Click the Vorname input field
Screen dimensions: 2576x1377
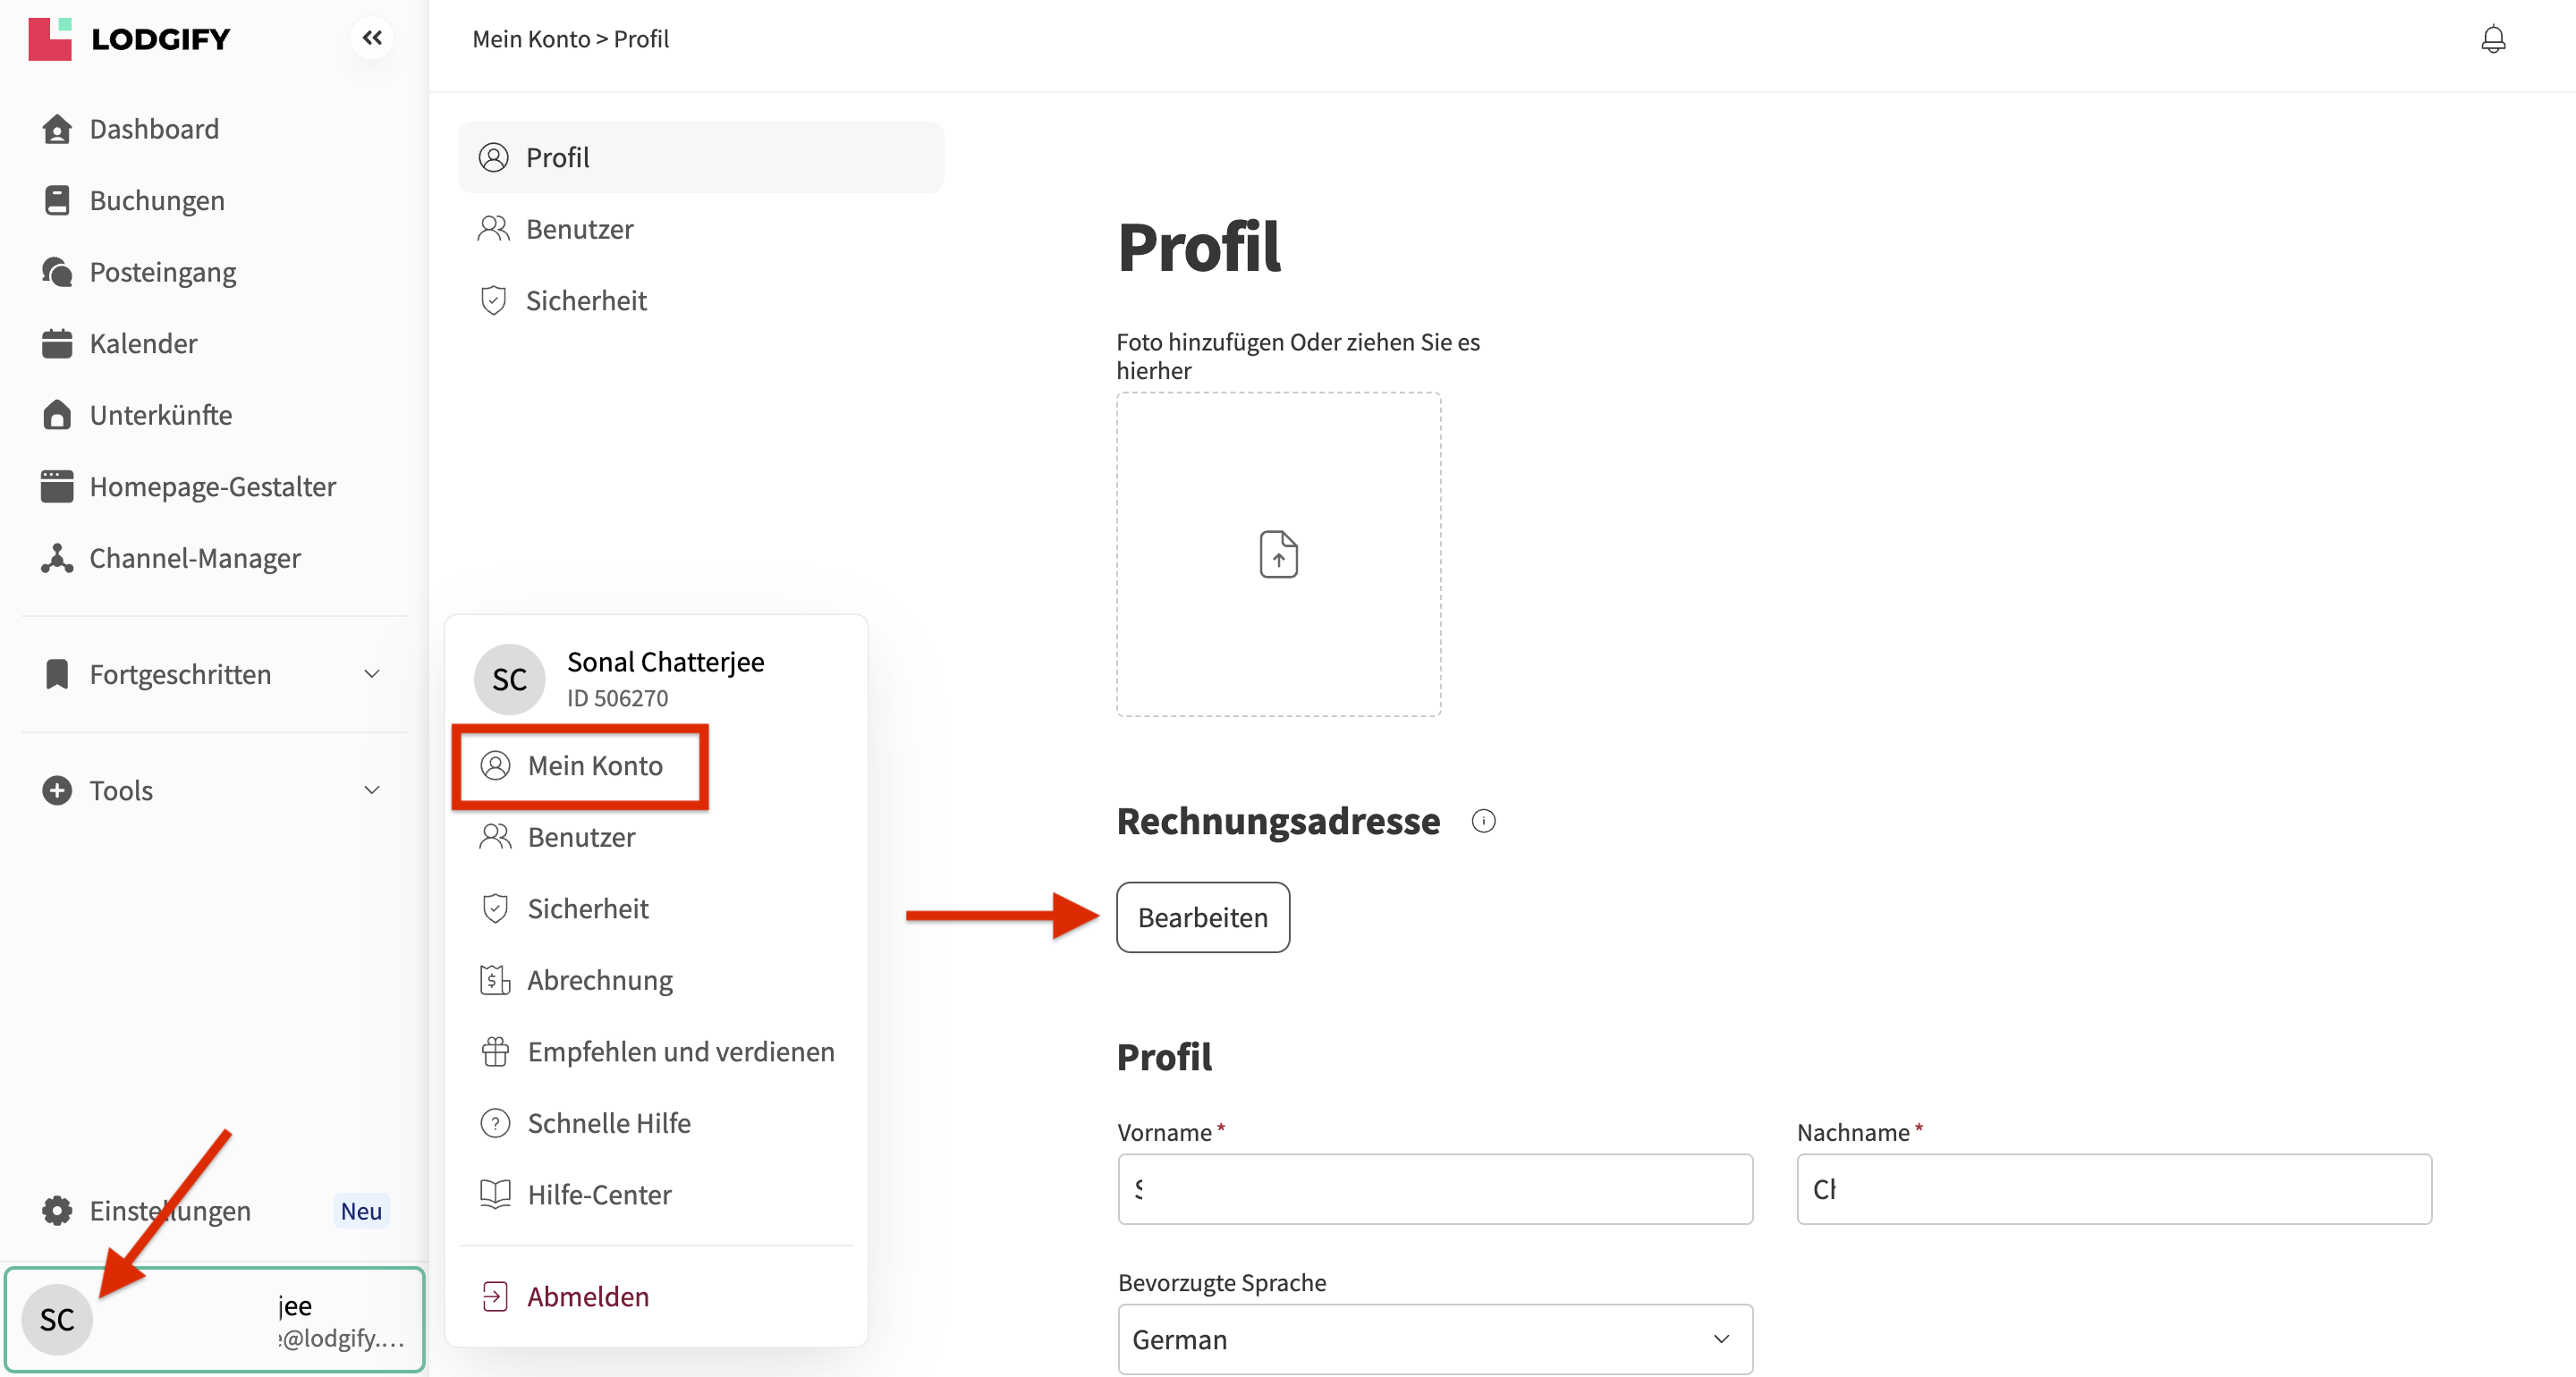pos(1434,1189)
